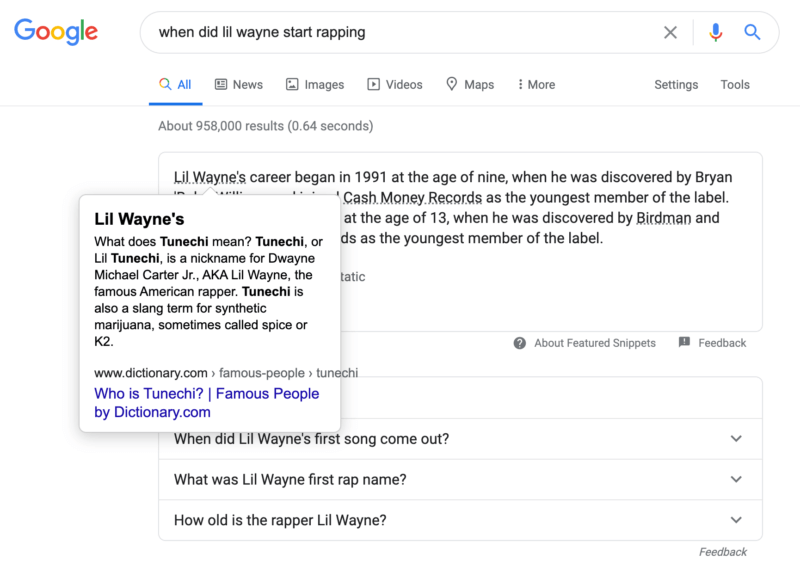Click inside the search input box
The height and width of the screenshot is (578, 800).
coord(400,32)
